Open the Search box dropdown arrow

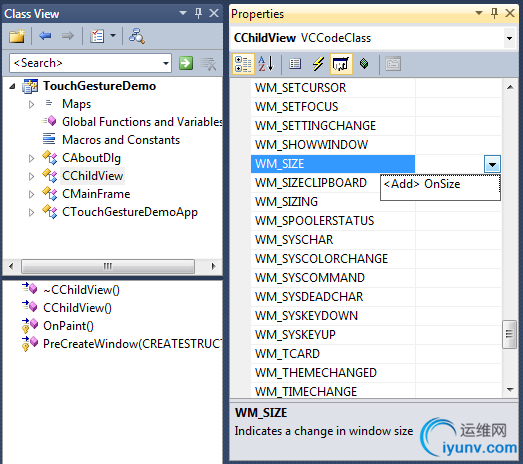coord(166,63)
